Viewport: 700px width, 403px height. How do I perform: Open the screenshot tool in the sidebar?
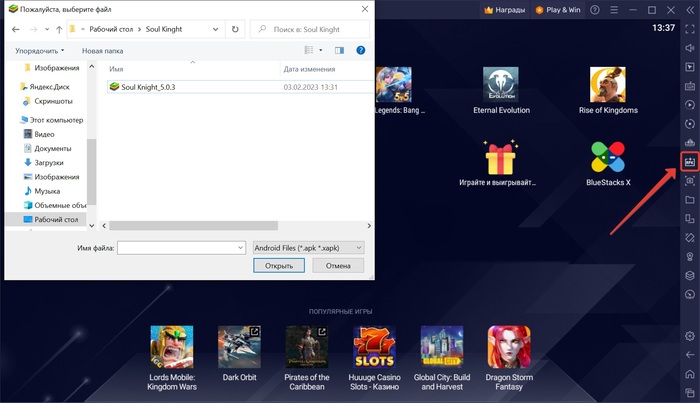click(x=689, y=180)
